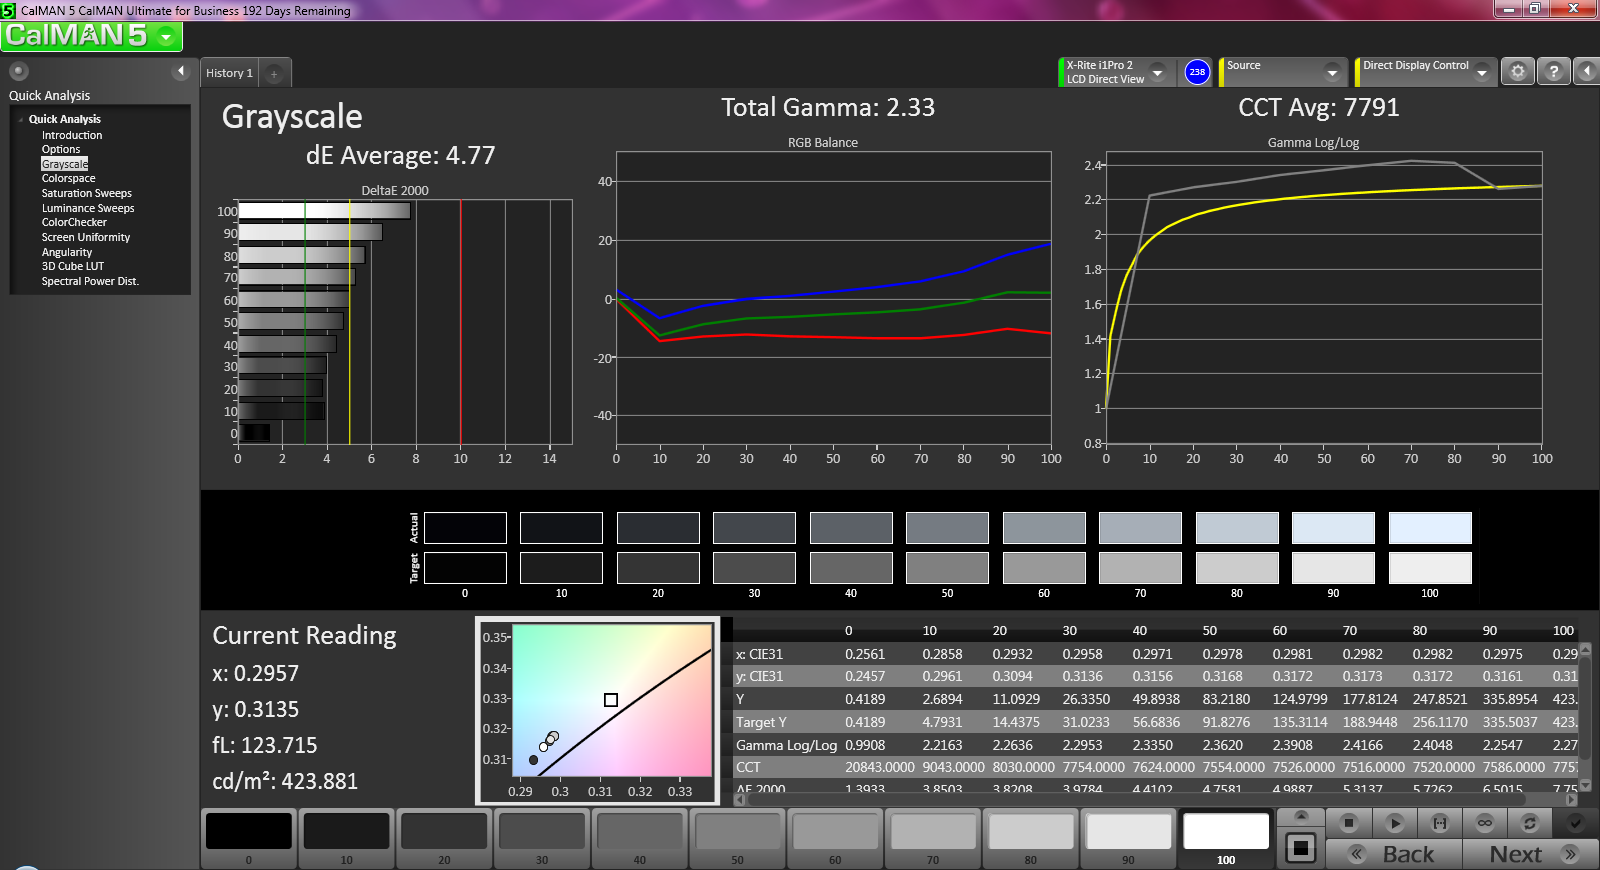The image size is (1600, 870).
Task: Collapse the right side panel arrow
Action: [x=1586, y=72]
